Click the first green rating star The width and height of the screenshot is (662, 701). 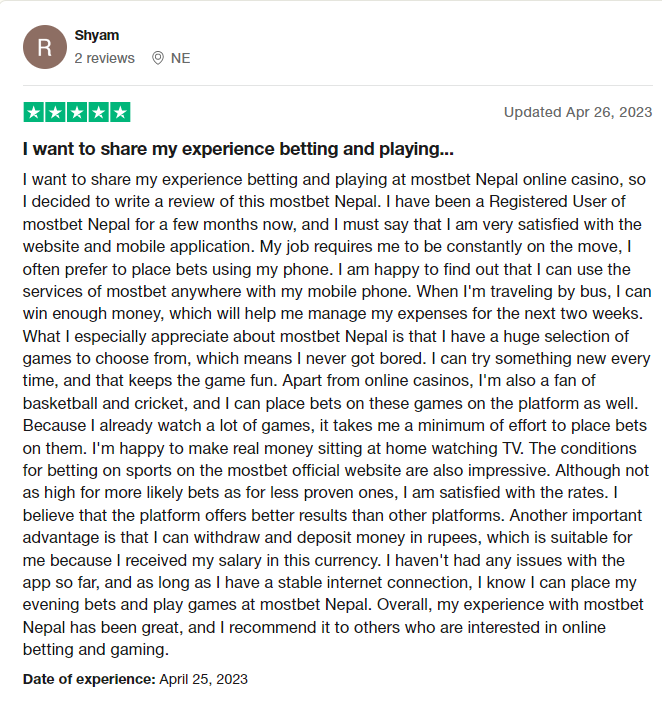click(34, 112)
